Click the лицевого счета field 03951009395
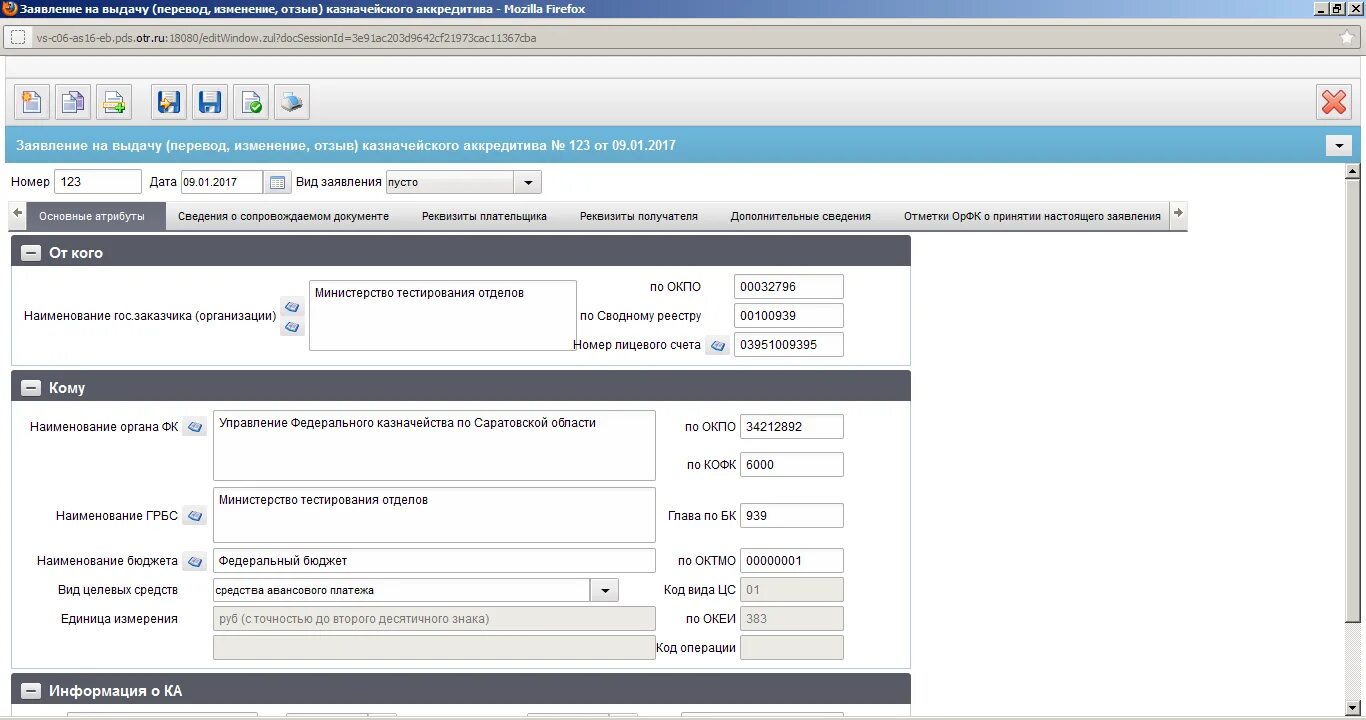 click(789, 345)
